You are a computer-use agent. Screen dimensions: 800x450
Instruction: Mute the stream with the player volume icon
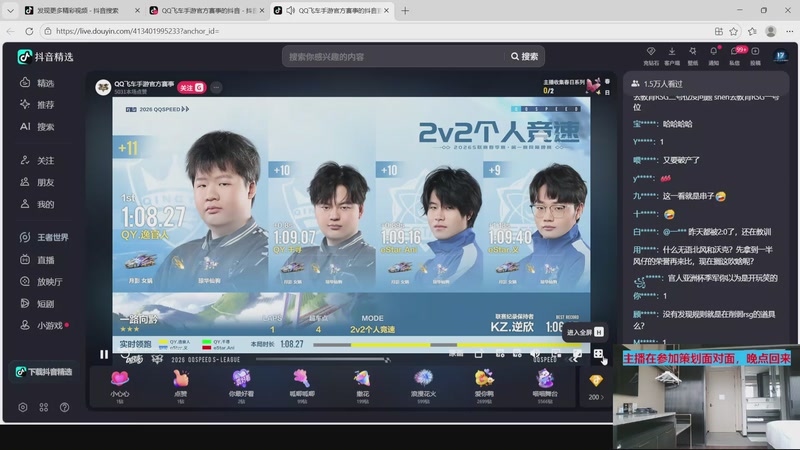tap(535, 354)
